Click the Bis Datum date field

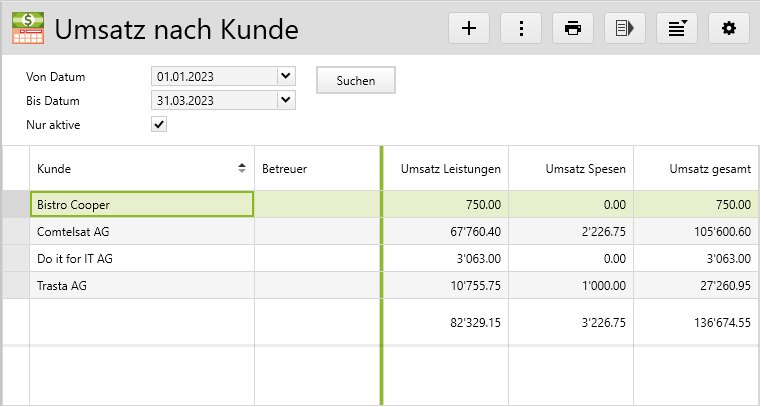click(x=213, y=100)
